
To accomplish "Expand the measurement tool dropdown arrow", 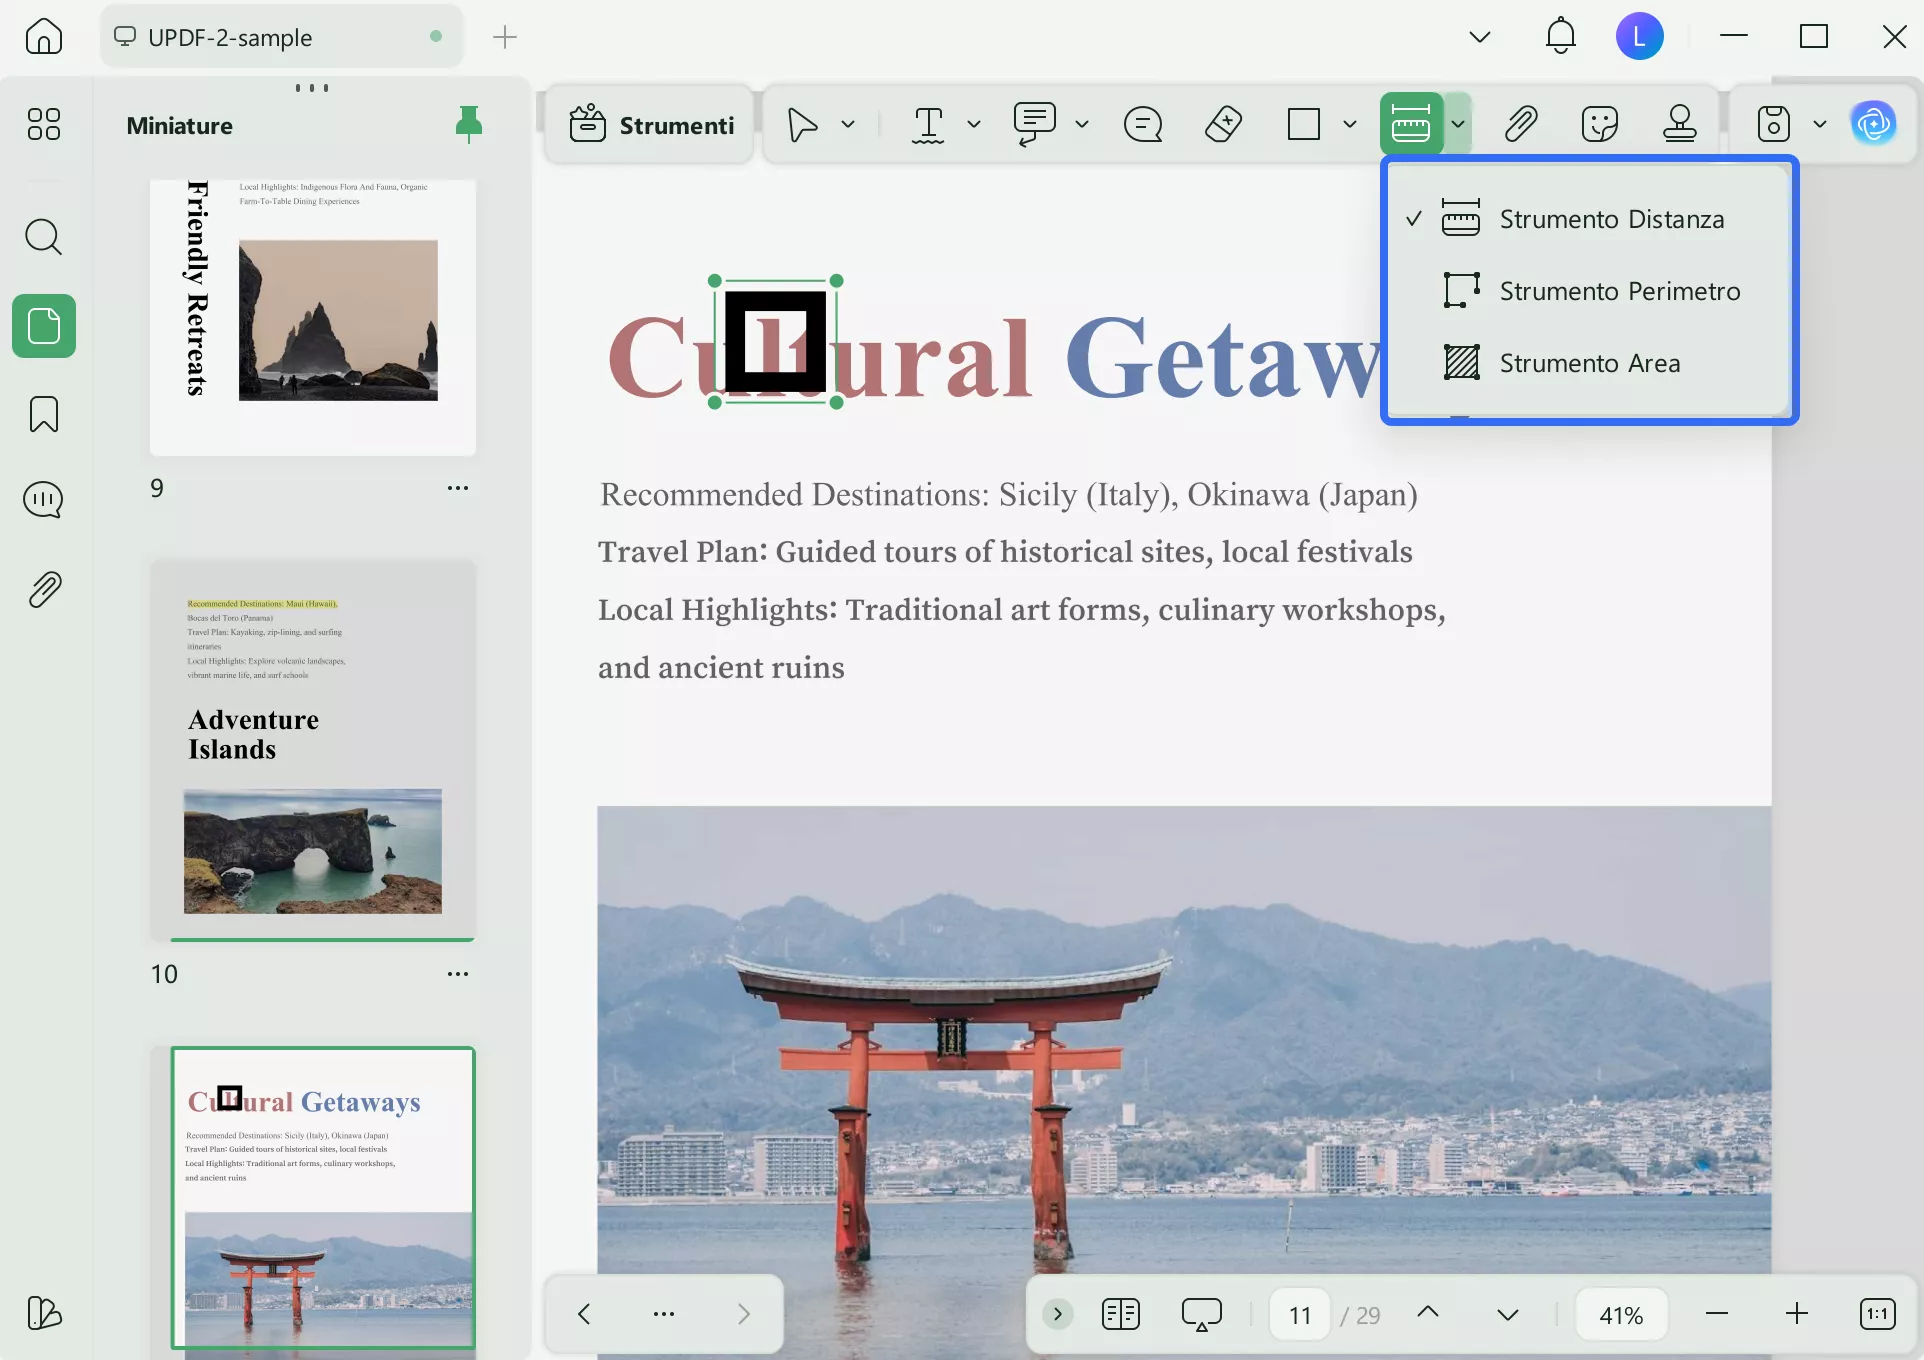I will (x=1458, y=125).
